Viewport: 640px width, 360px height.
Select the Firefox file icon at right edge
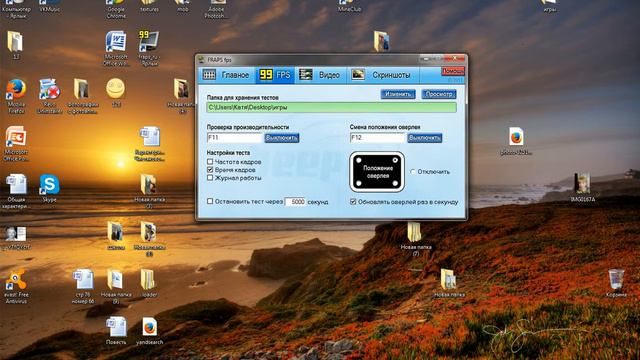(516, 141)
